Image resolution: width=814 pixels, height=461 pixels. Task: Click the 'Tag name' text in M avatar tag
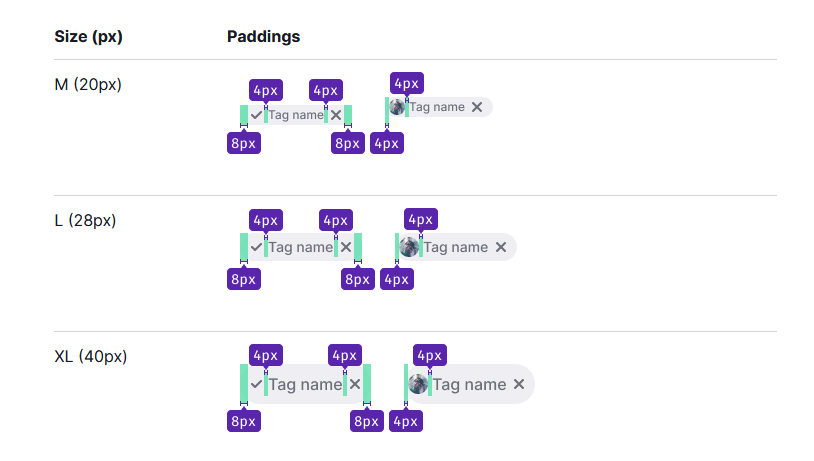[x=437, y=107]
